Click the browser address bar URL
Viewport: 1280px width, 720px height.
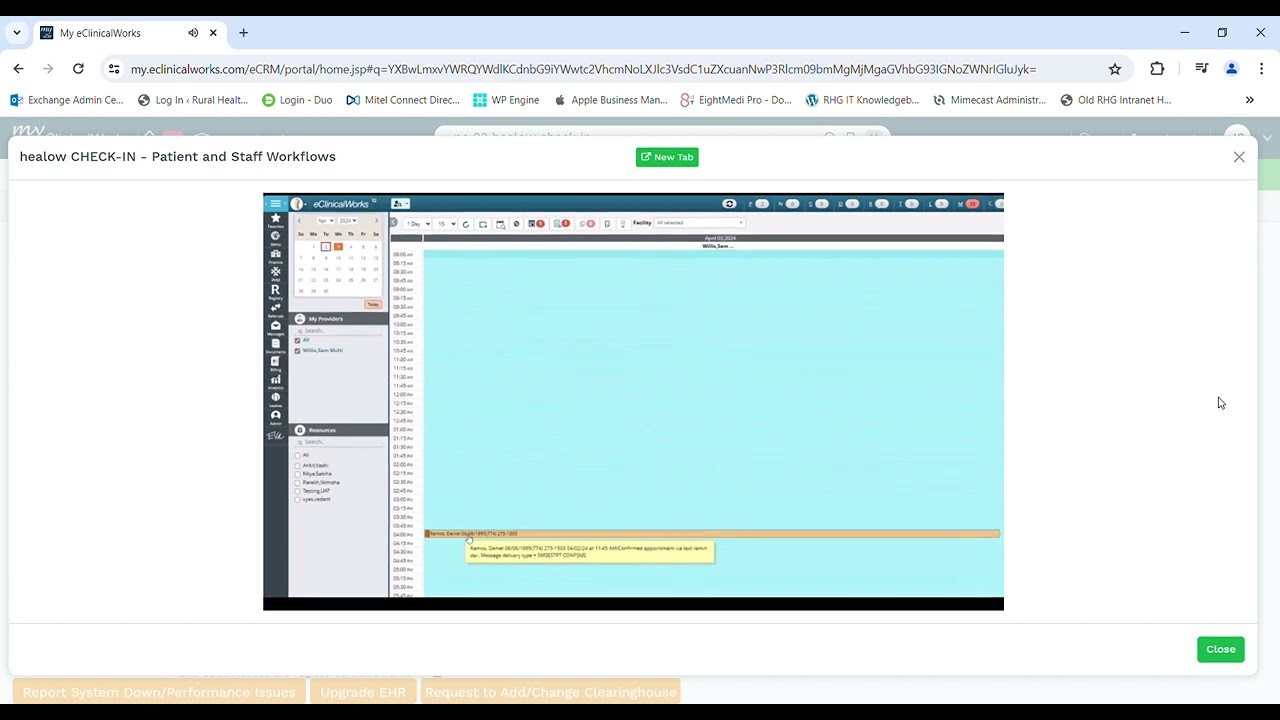pos(583,69)
